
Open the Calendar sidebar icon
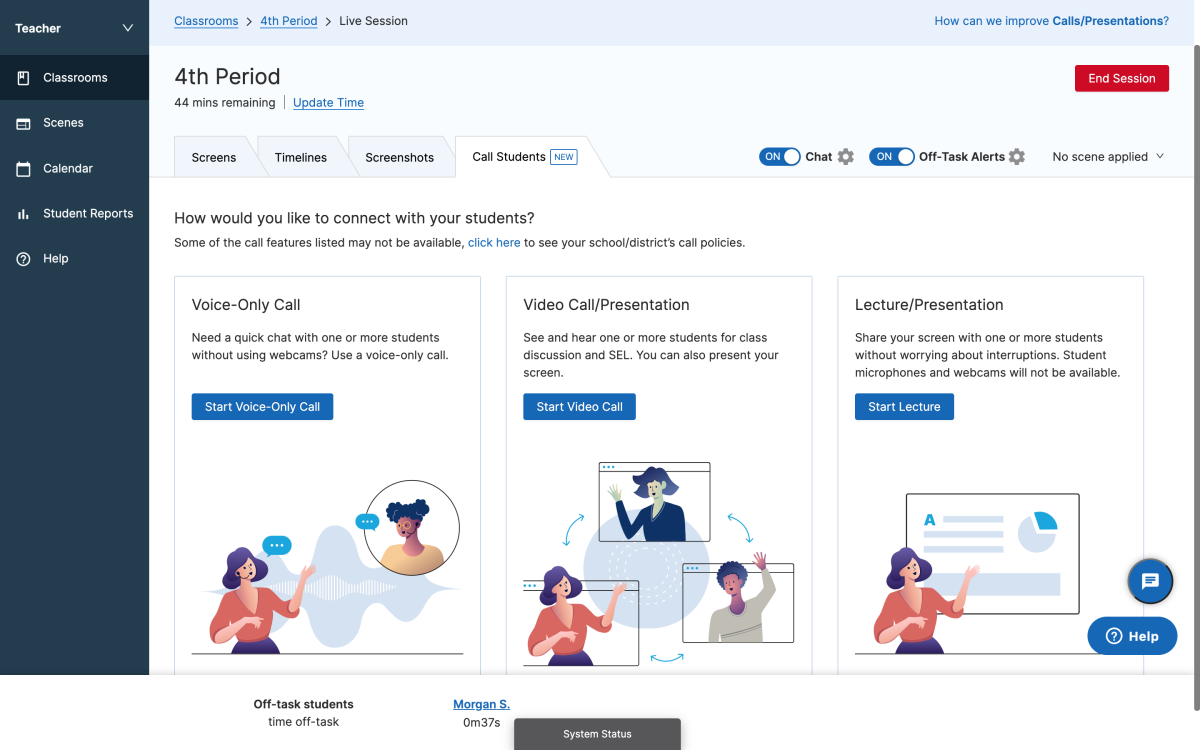tap(24, 169)
